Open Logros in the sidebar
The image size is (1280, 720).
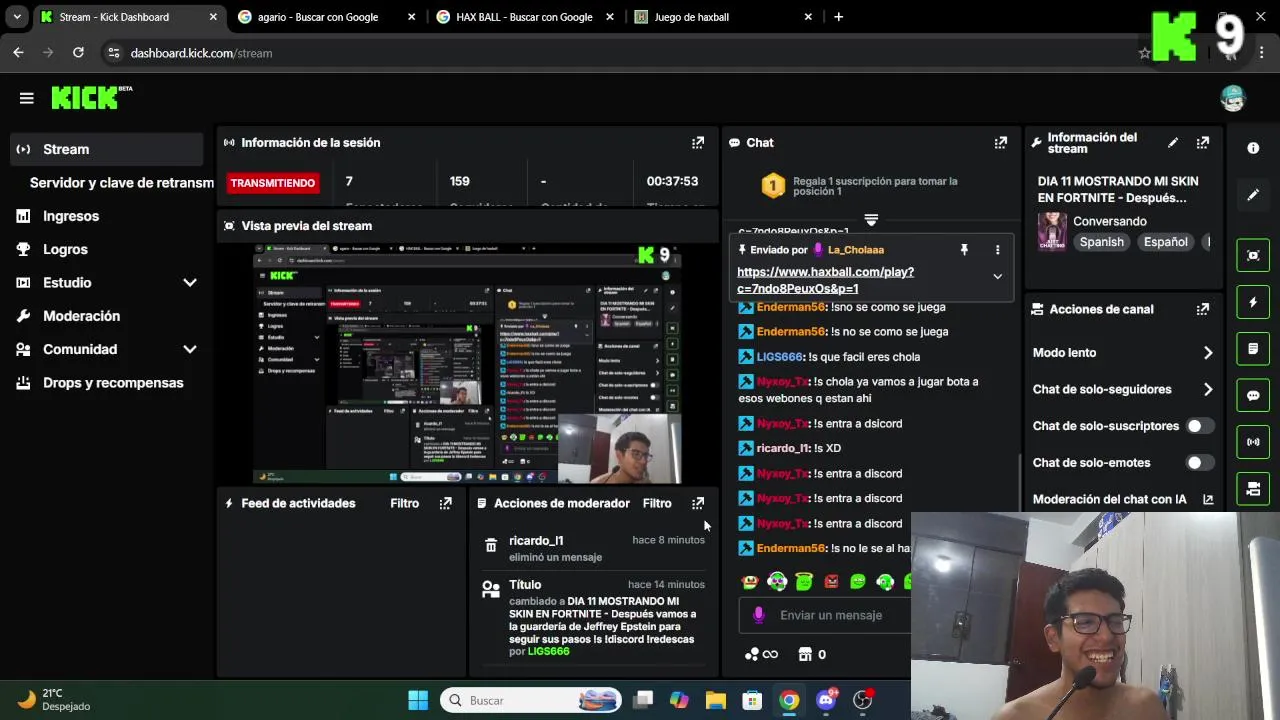coord(65,249)
